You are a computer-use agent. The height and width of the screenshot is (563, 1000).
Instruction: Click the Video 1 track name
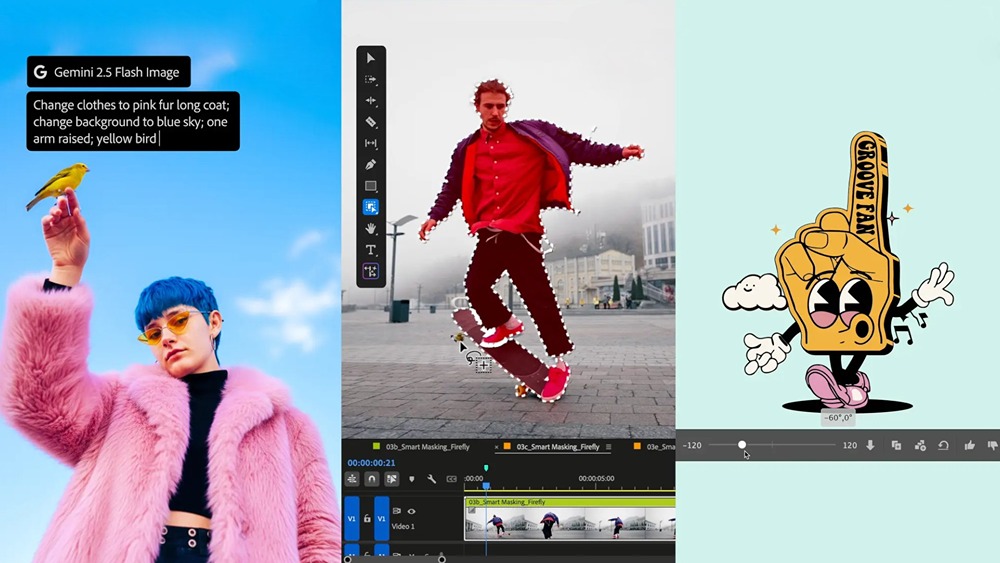point(403,527)
